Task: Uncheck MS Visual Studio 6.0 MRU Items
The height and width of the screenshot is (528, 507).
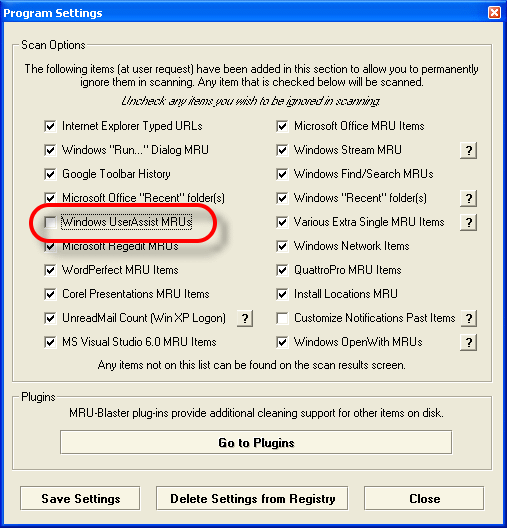Action: (x=50, y=342)
